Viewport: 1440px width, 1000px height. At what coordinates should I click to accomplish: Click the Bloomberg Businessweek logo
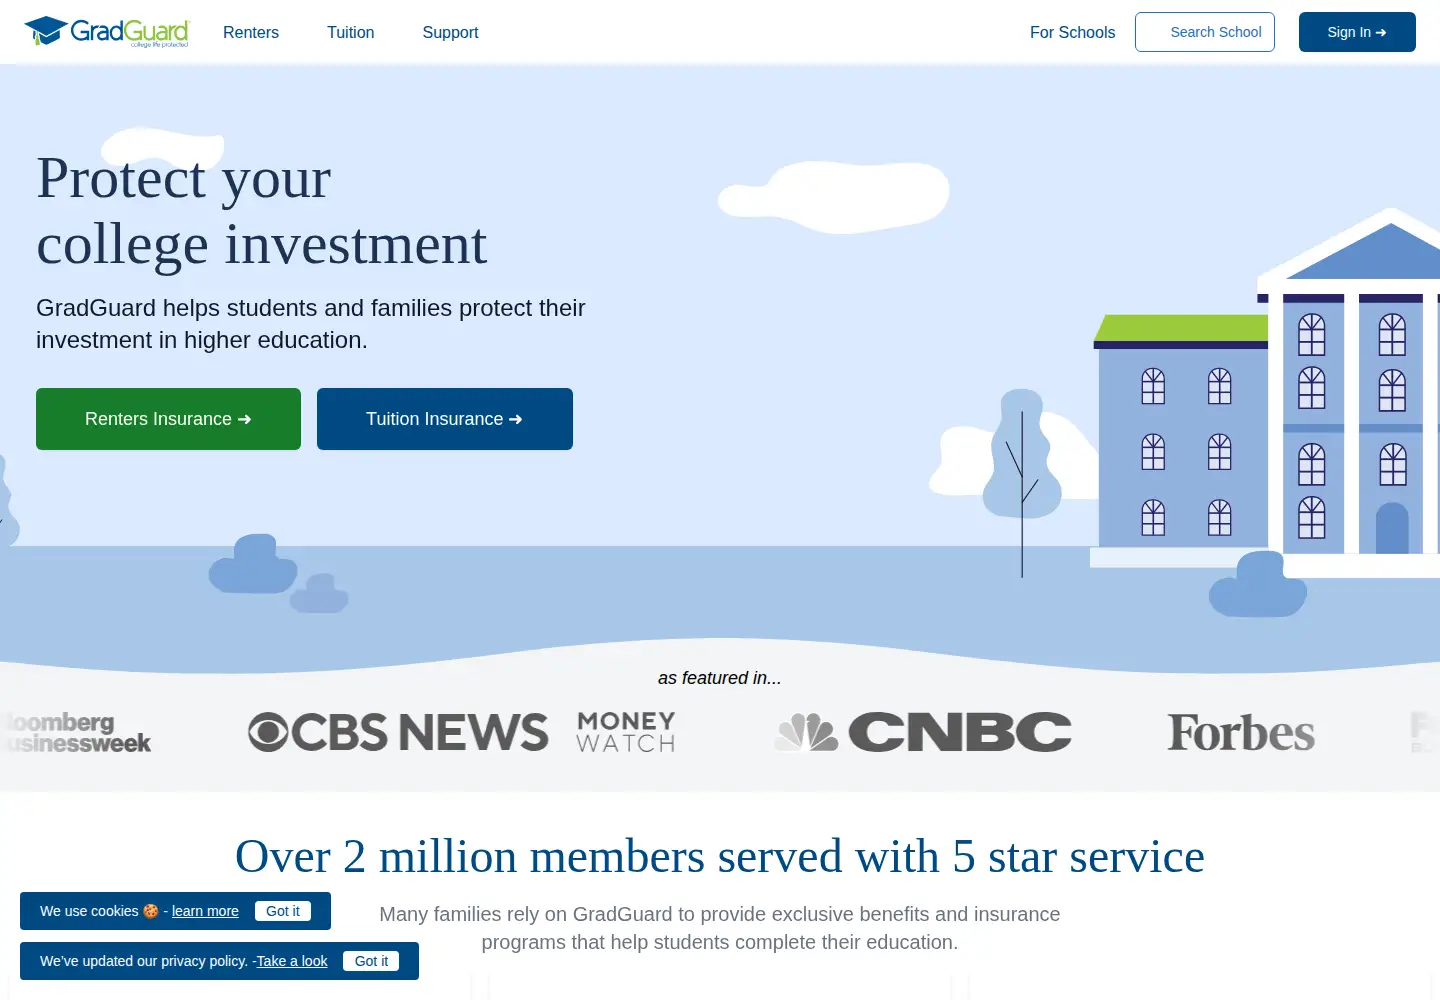click(77, 733)
